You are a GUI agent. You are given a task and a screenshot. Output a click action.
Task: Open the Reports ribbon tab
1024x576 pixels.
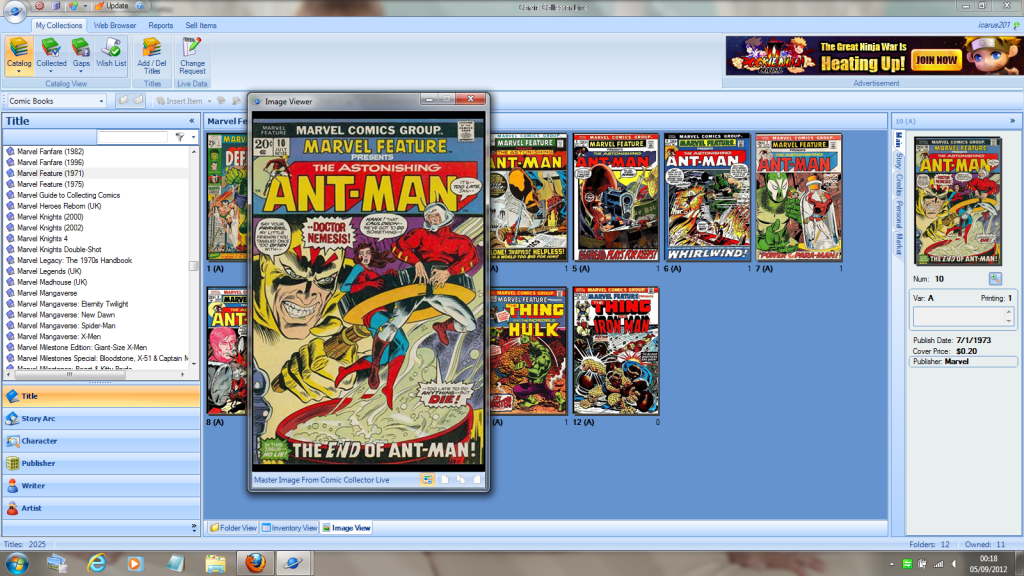pos(161,25)
